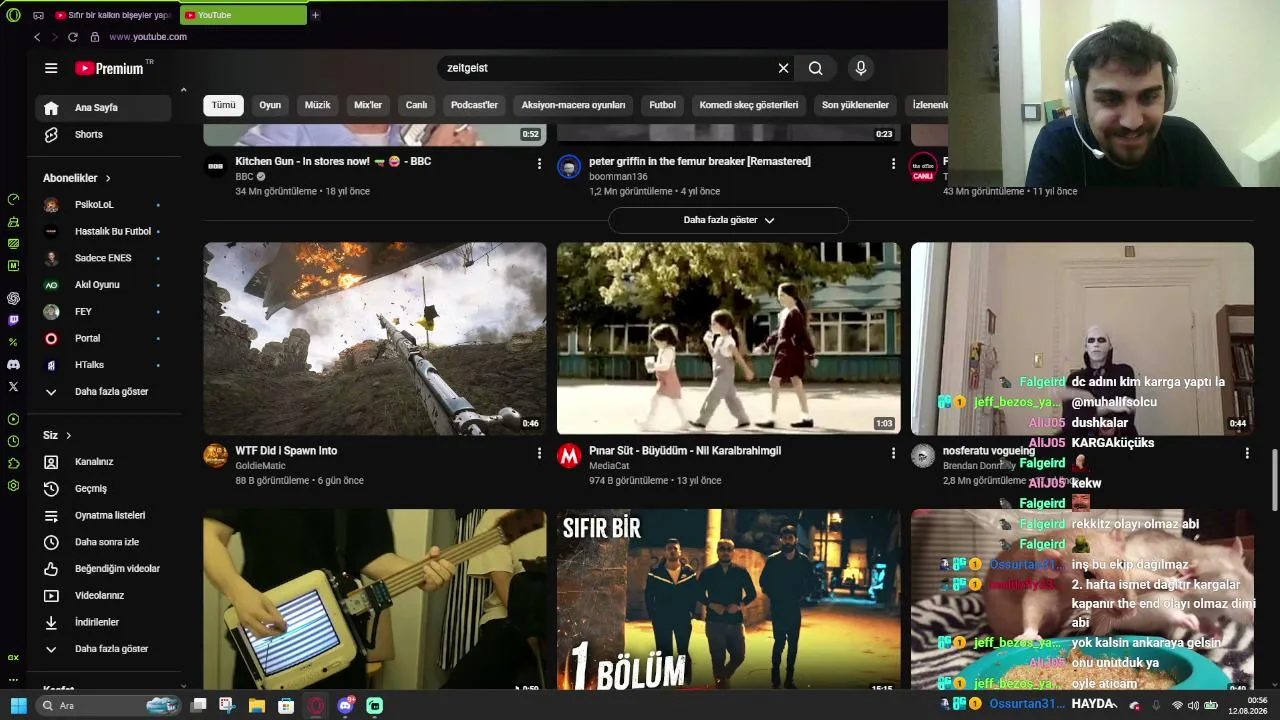Open GX Control speedometer in sidebar
Image resolution: width=1280 pixels, height=720 pixels.
(13, 199)
